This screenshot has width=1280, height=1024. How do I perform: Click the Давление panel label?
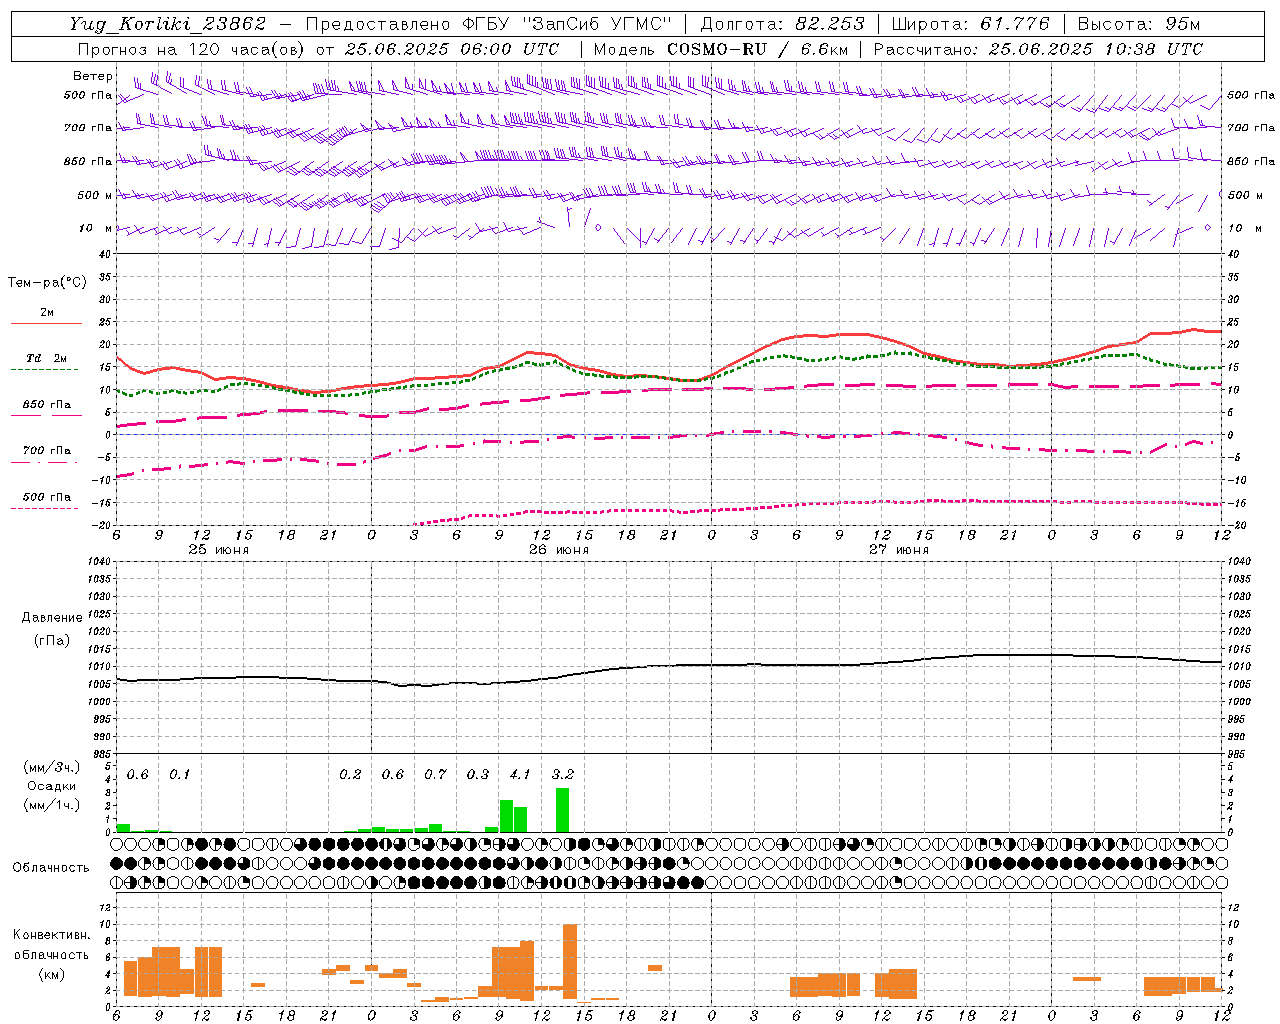[x=52, y=618]
